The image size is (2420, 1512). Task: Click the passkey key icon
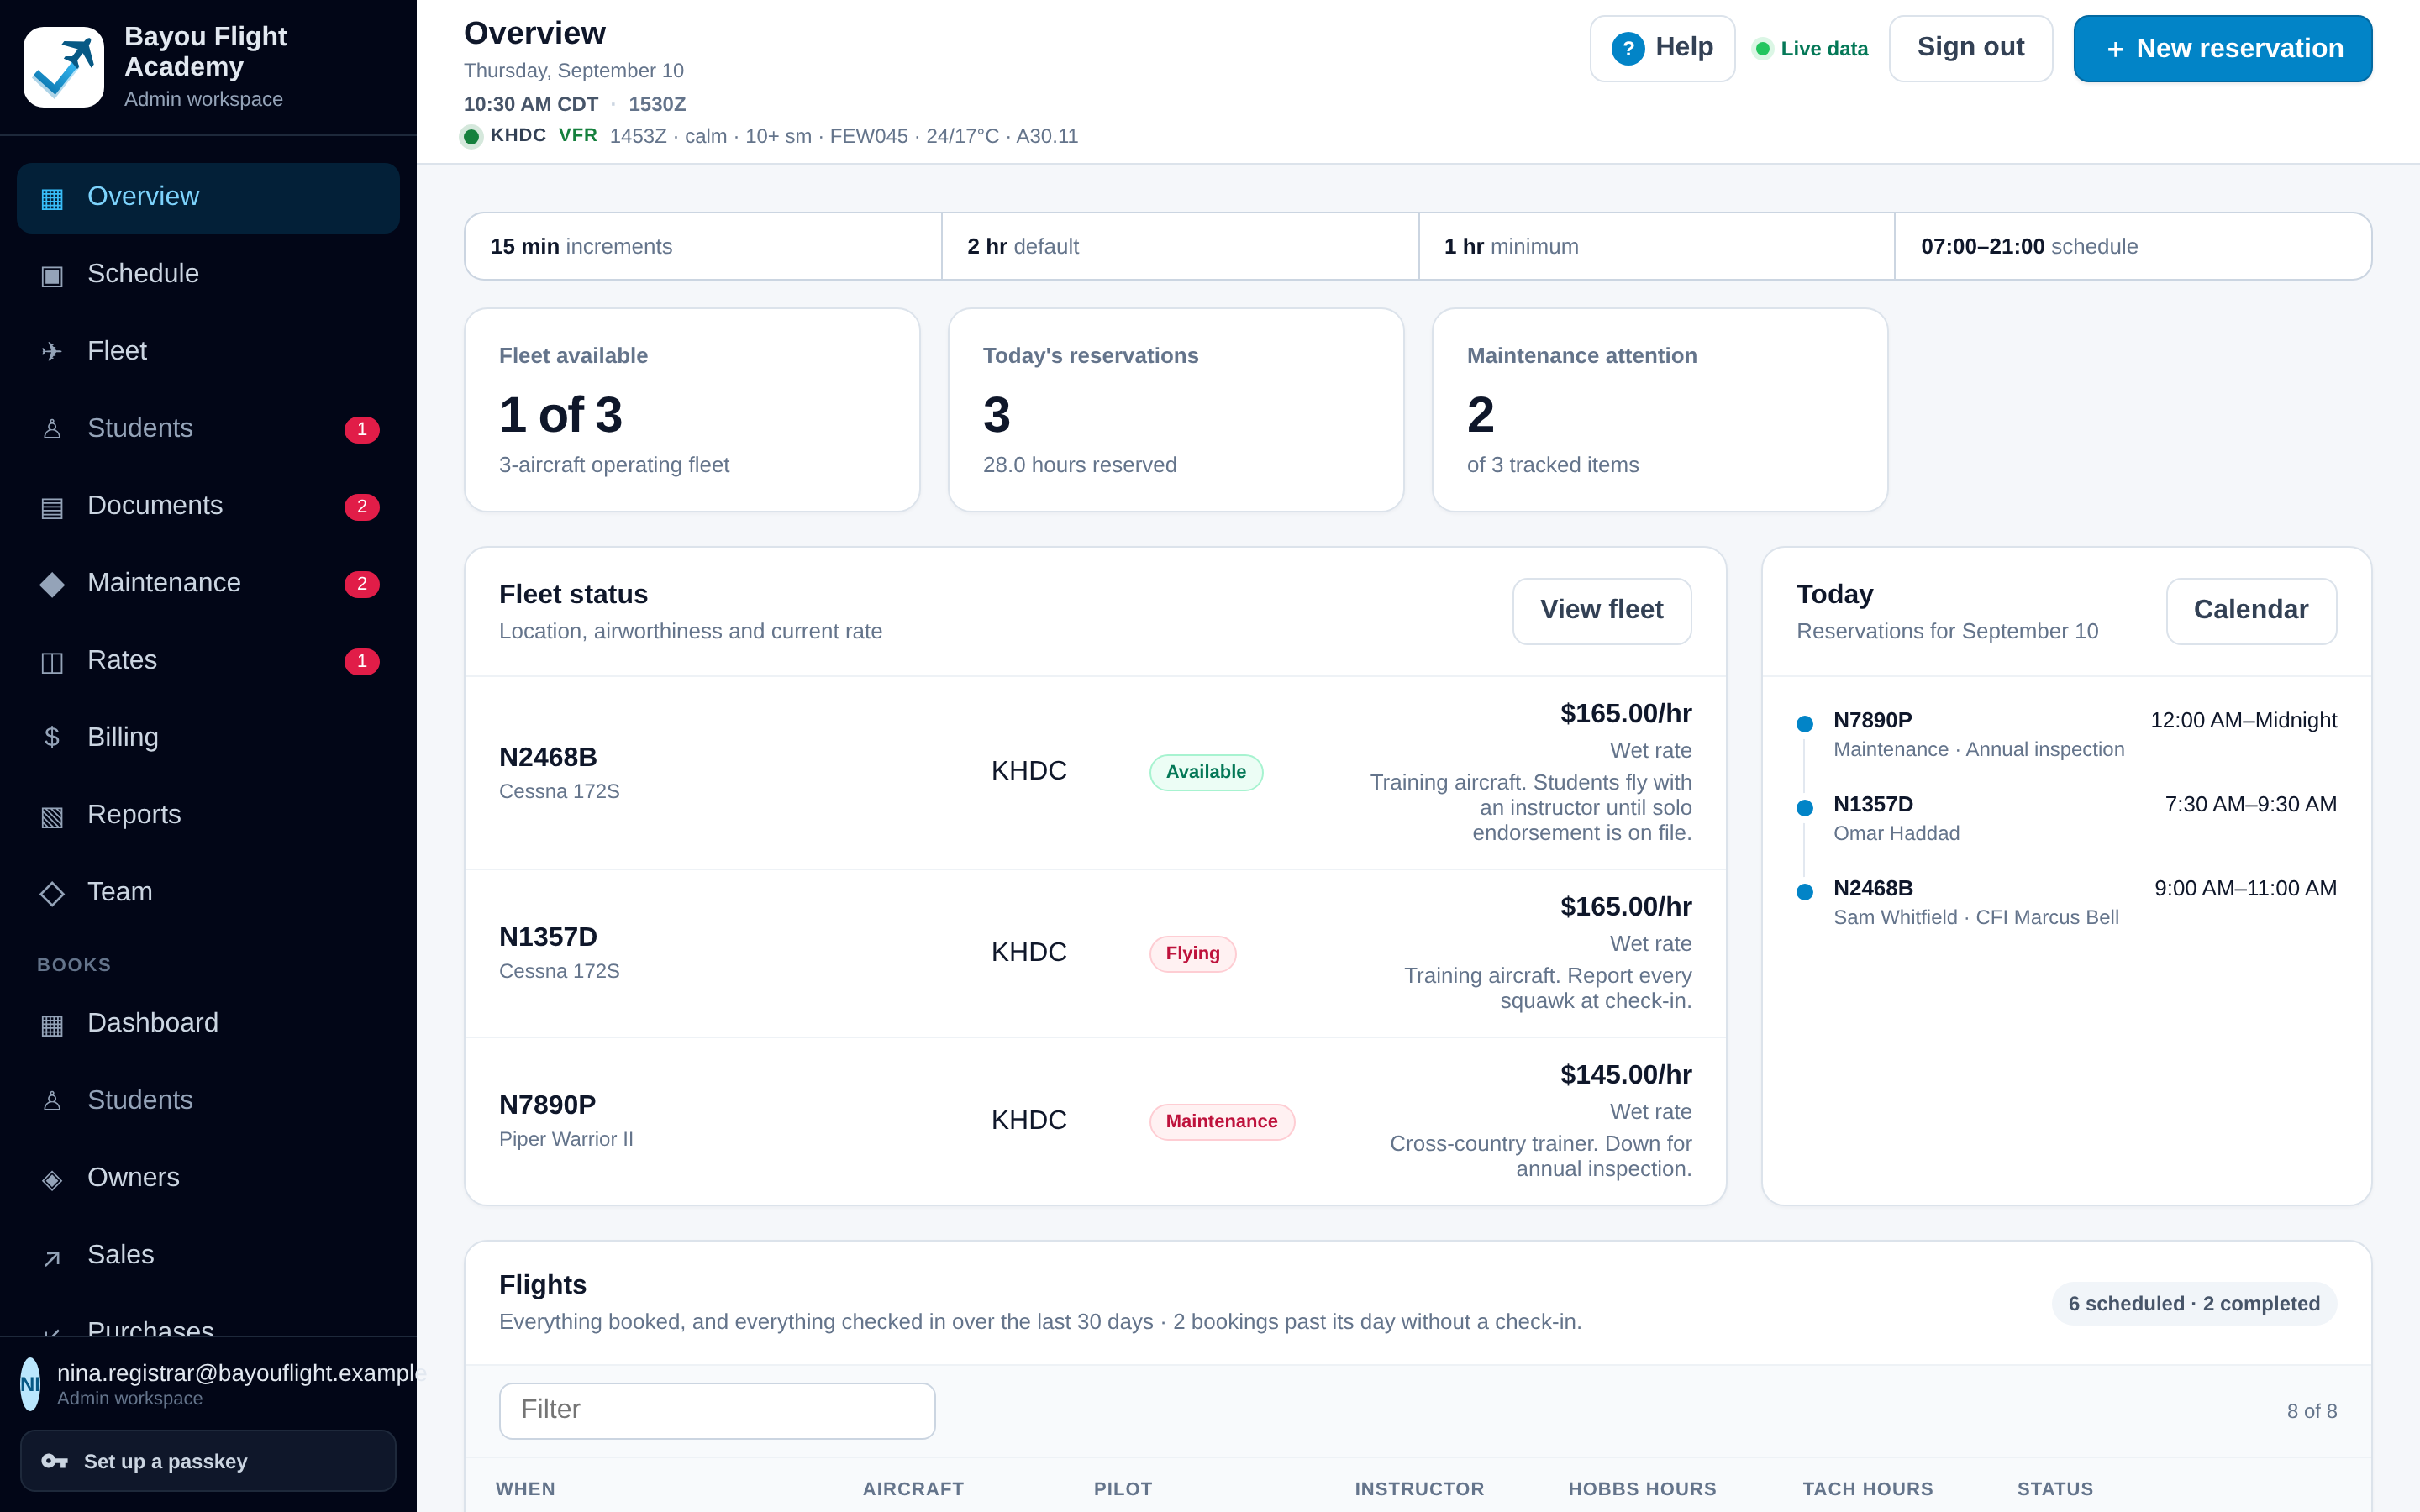tap(54, 1461)
